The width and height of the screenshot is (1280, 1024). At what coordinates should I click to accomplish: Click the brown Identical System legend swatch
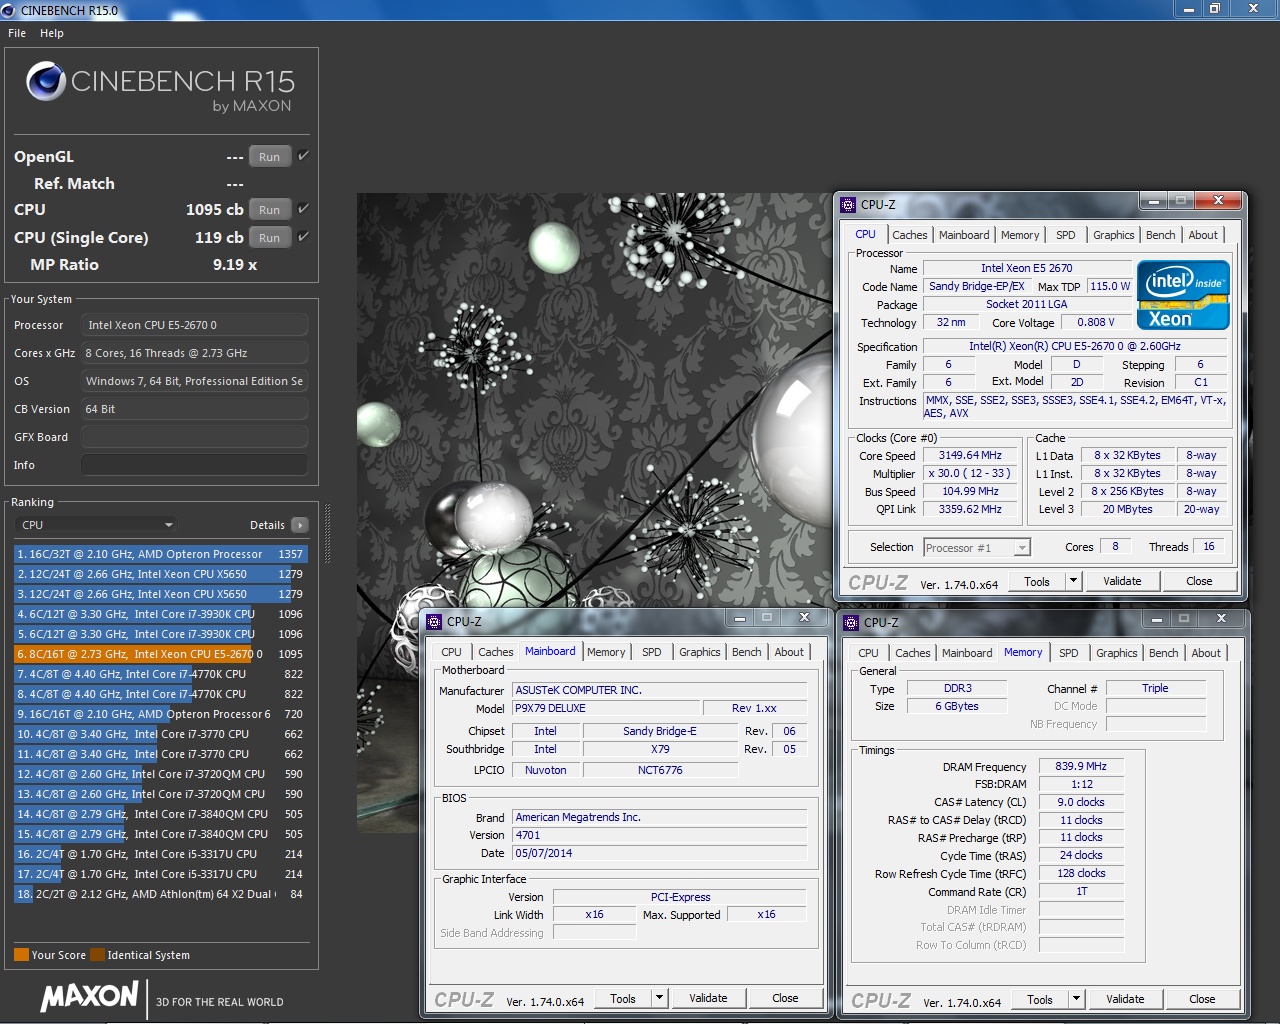tap(97, 955)
